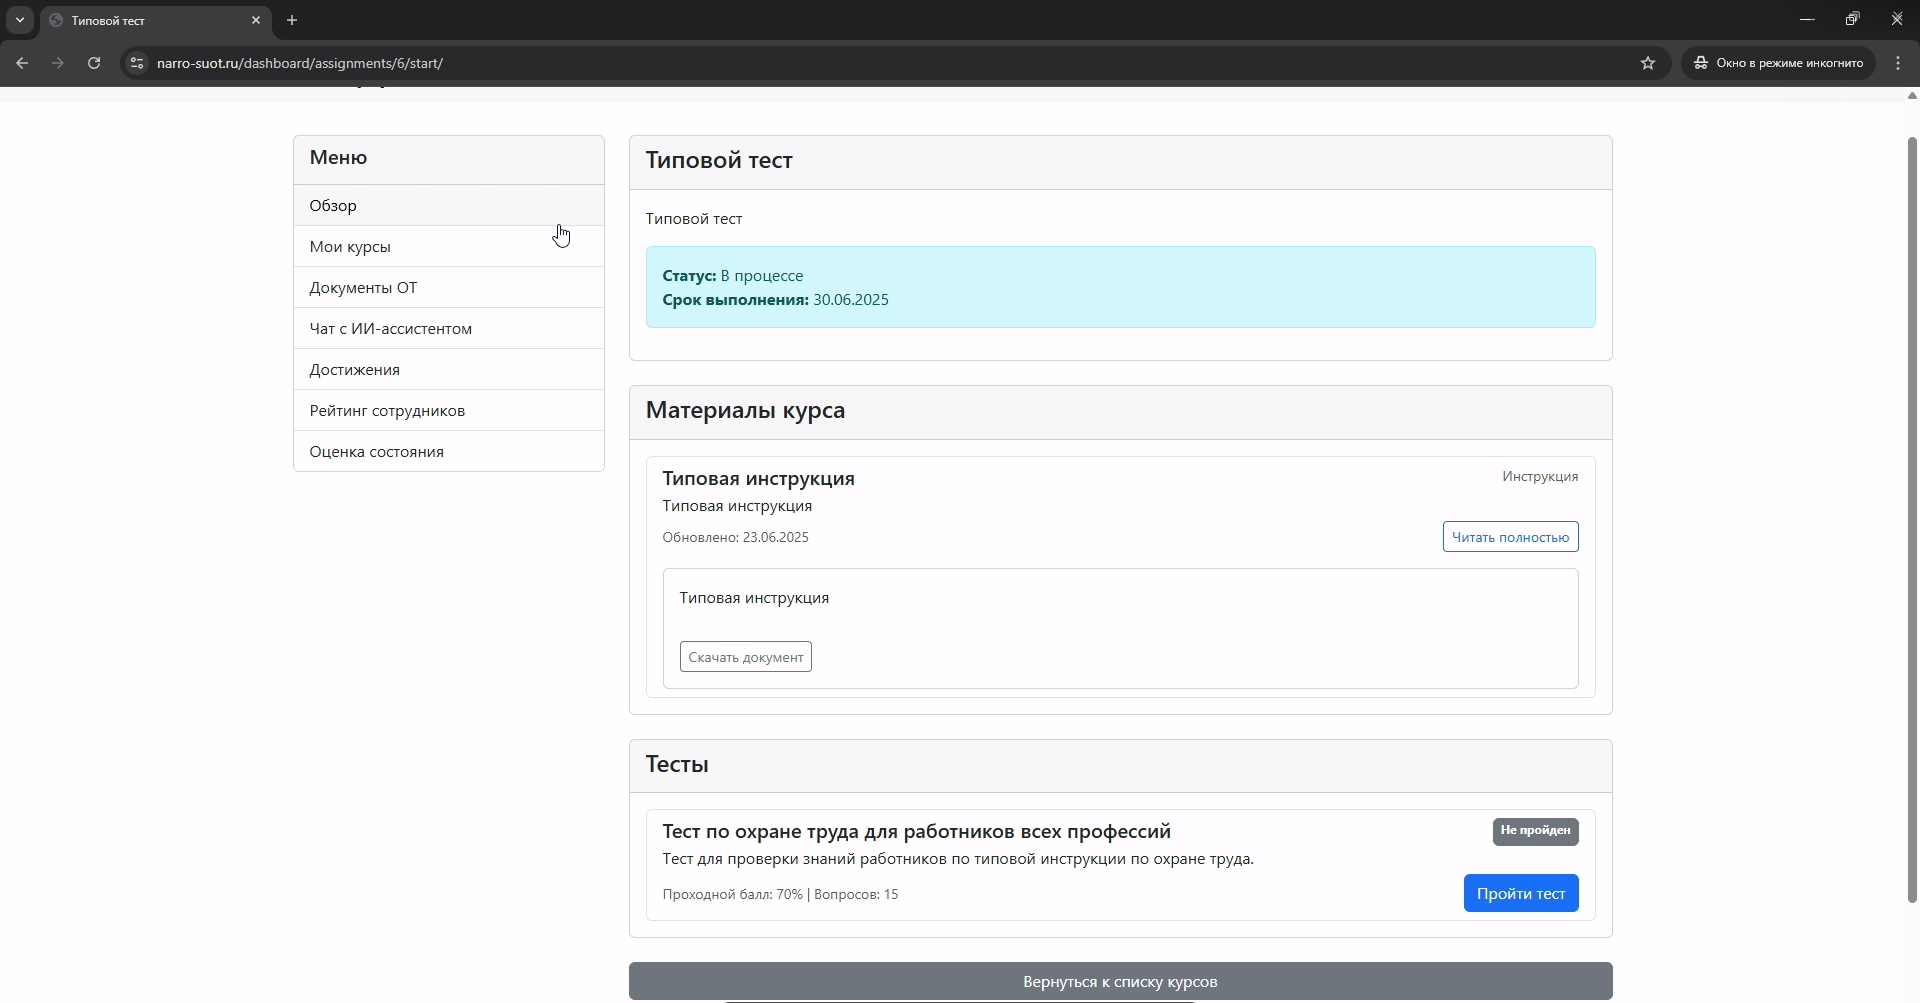
Task: Expand the tab search dropdown arrow
Action: (20, 20)
